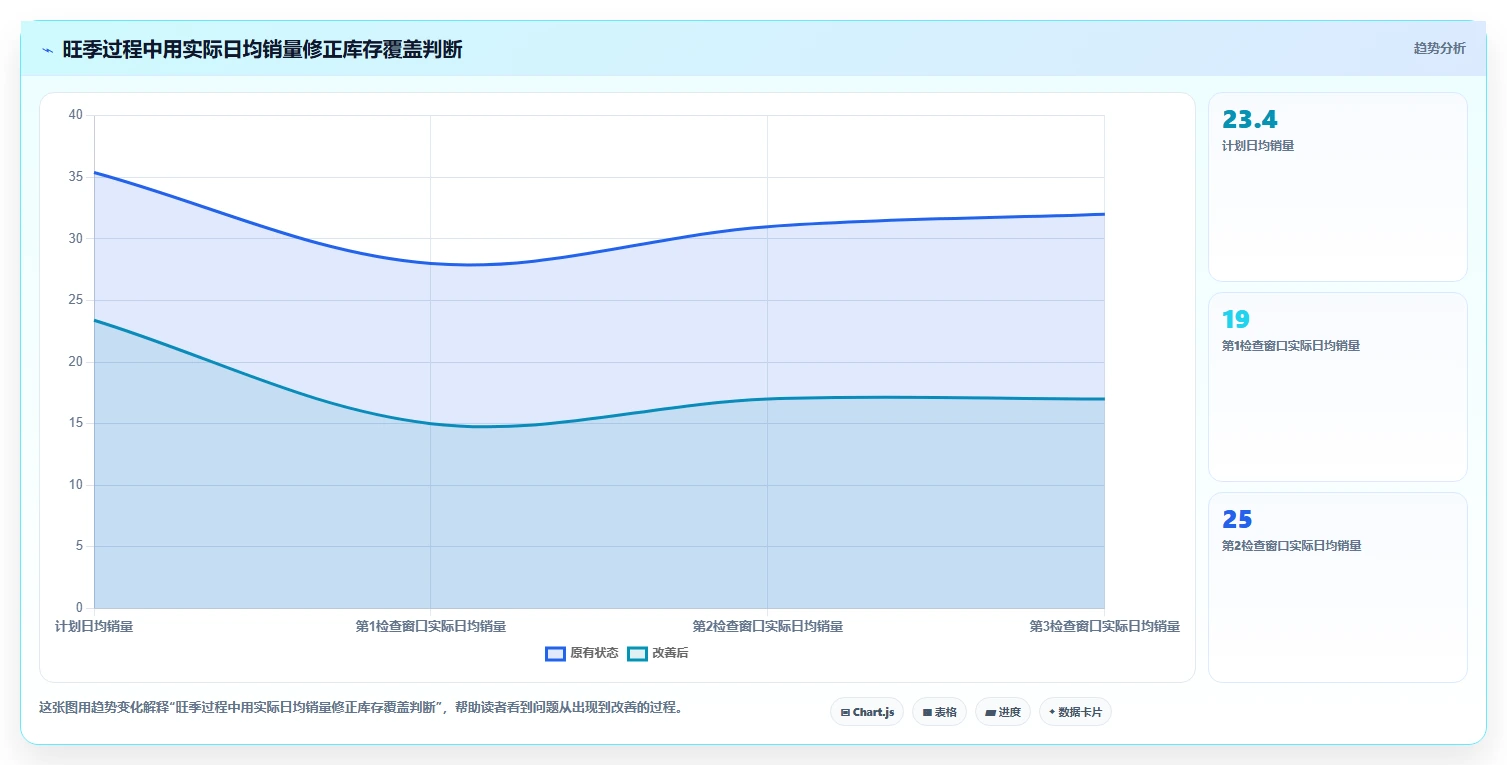This screenshot has width=1507, height=765.
Task: Click the 趋势分析 label in the header
Action: click(x=1439, y=48)
